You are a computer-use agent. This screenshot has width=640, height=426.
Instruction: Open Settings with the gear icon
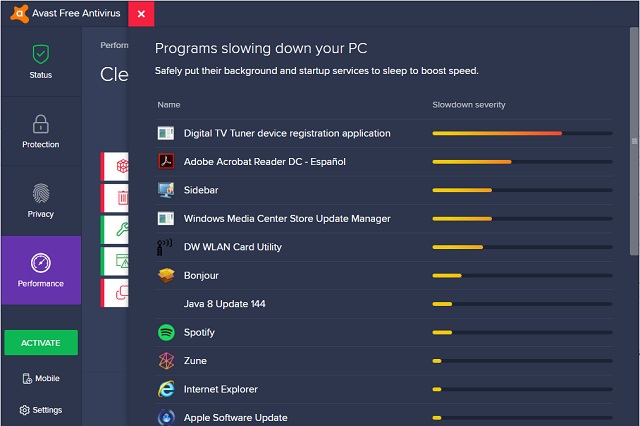tap(41, 410)
